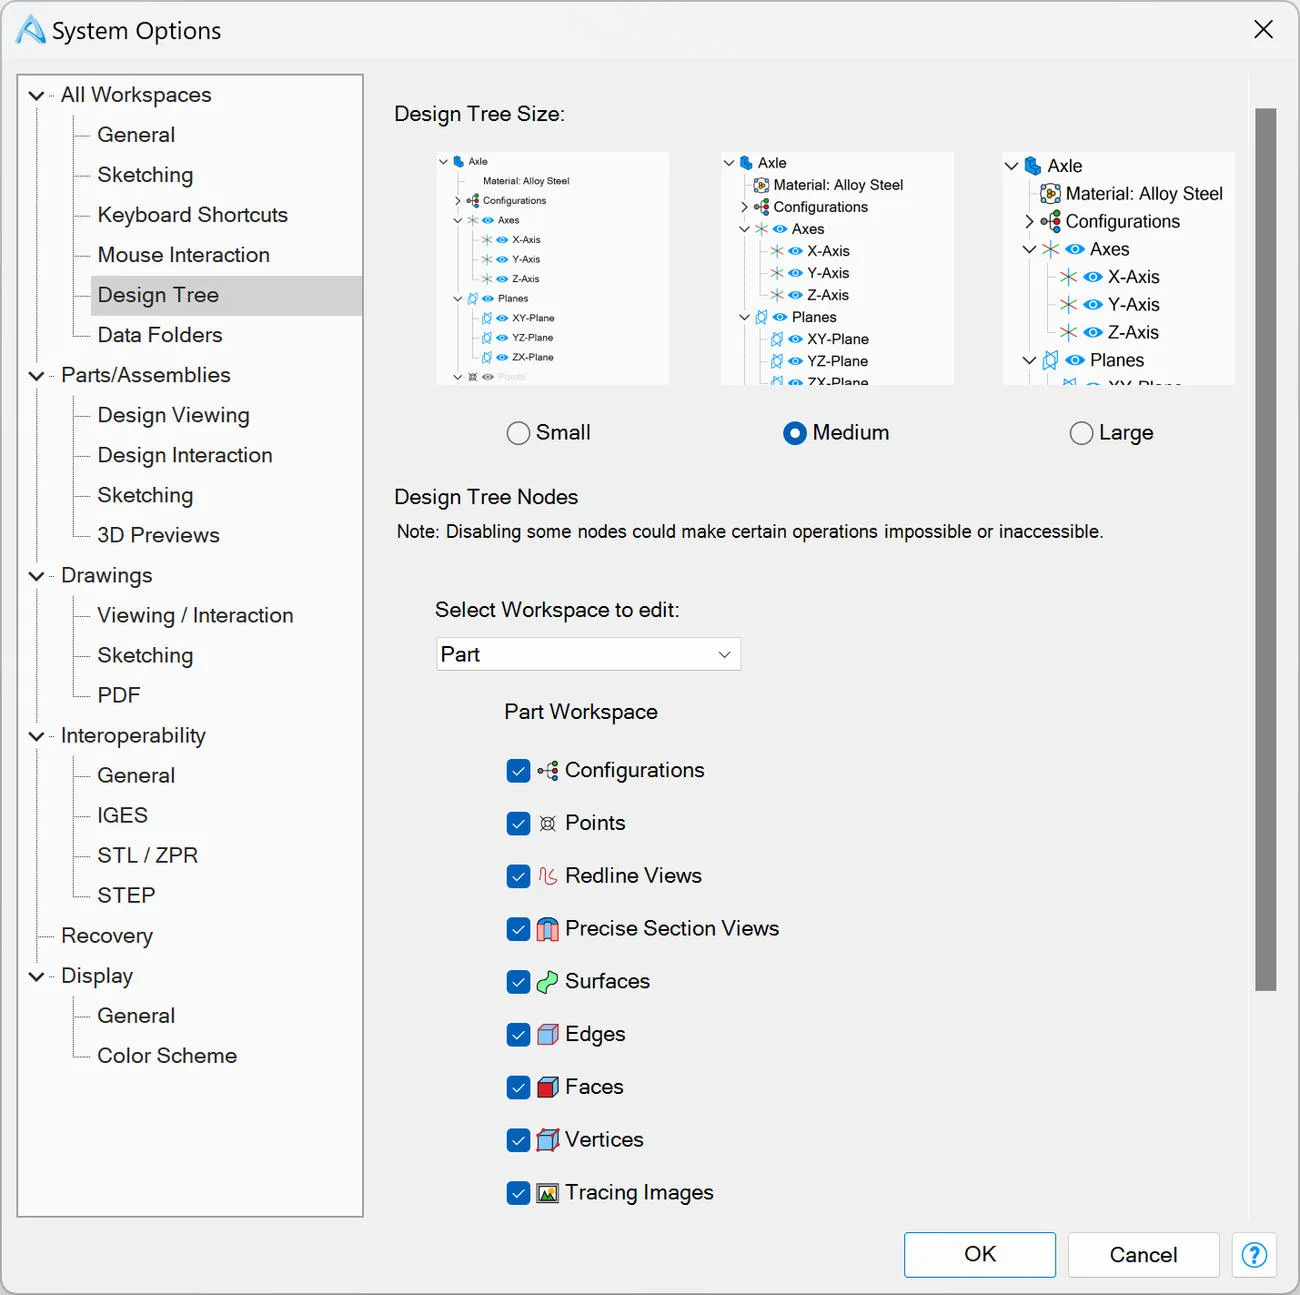Uncheck the Points checkbox
This screenshot has height=1295, width=1300.
tap(518, 824)
